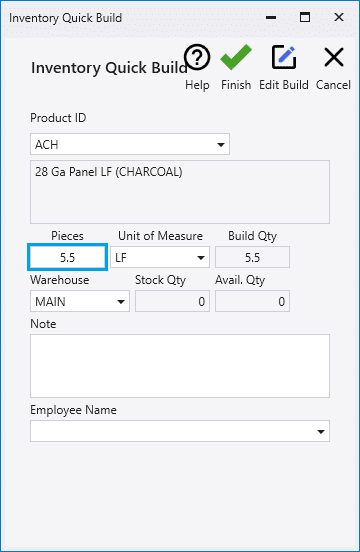This screenshot has width=360, height=552.
Task: Click the green Finish checkmark icon
Action: (236, 57)
